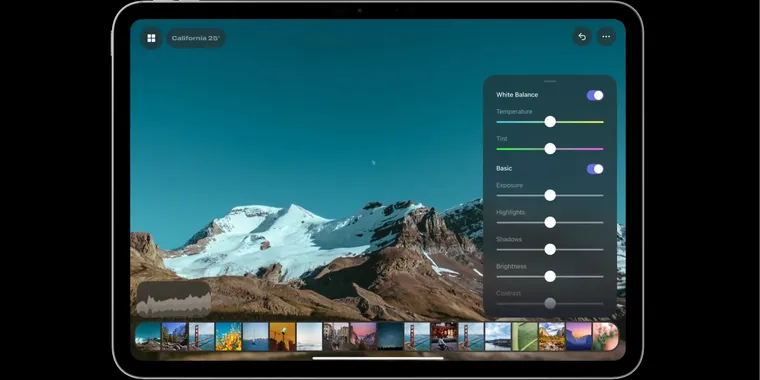Select the starry night sky thumbnail
This screenshot has width=760, height=380.
tap(390, 336)
